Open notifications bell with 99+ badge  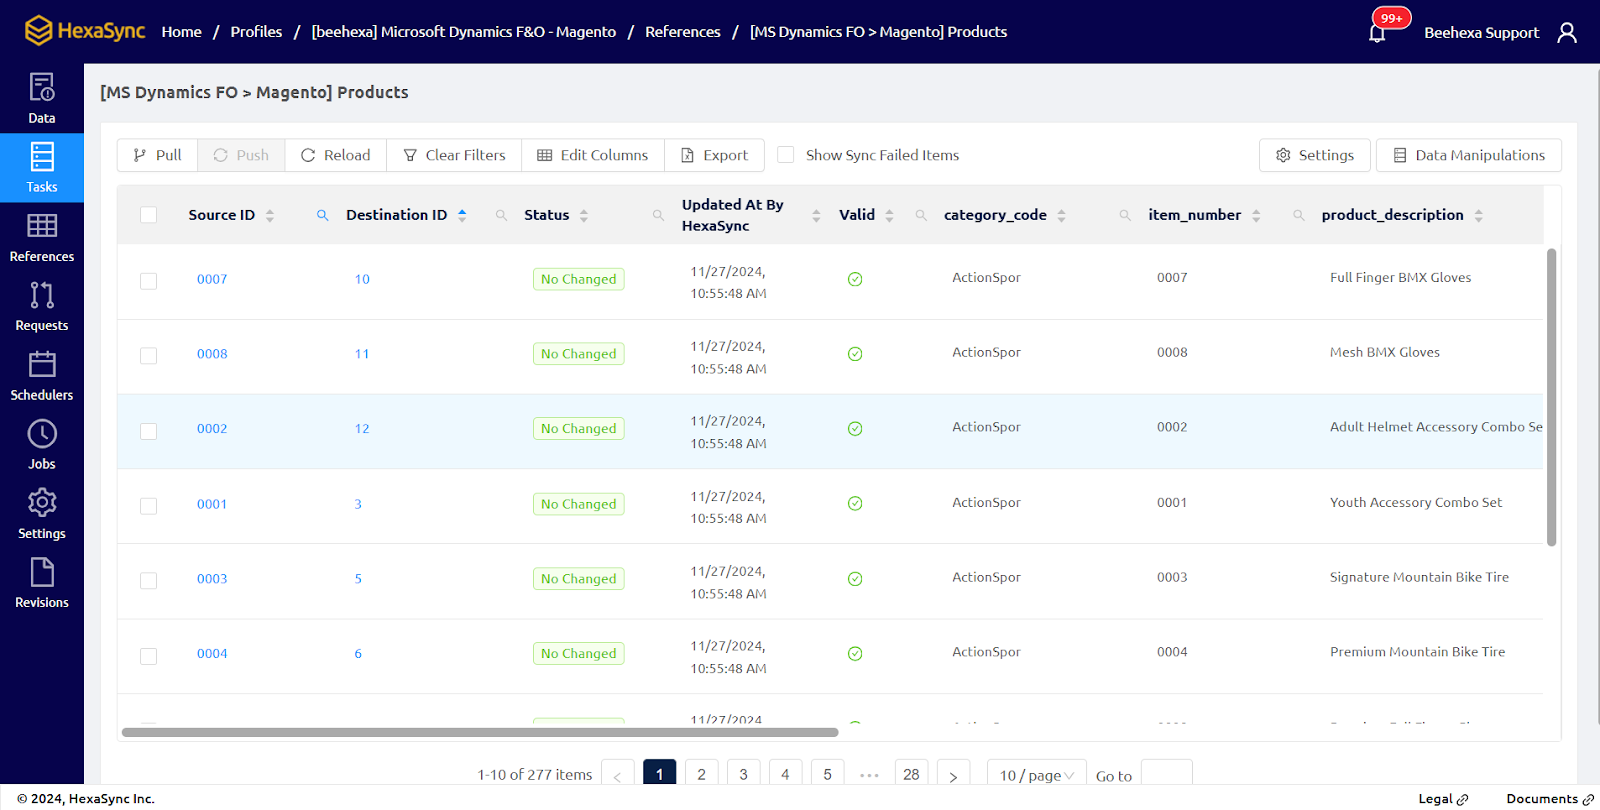point(1378,32)
